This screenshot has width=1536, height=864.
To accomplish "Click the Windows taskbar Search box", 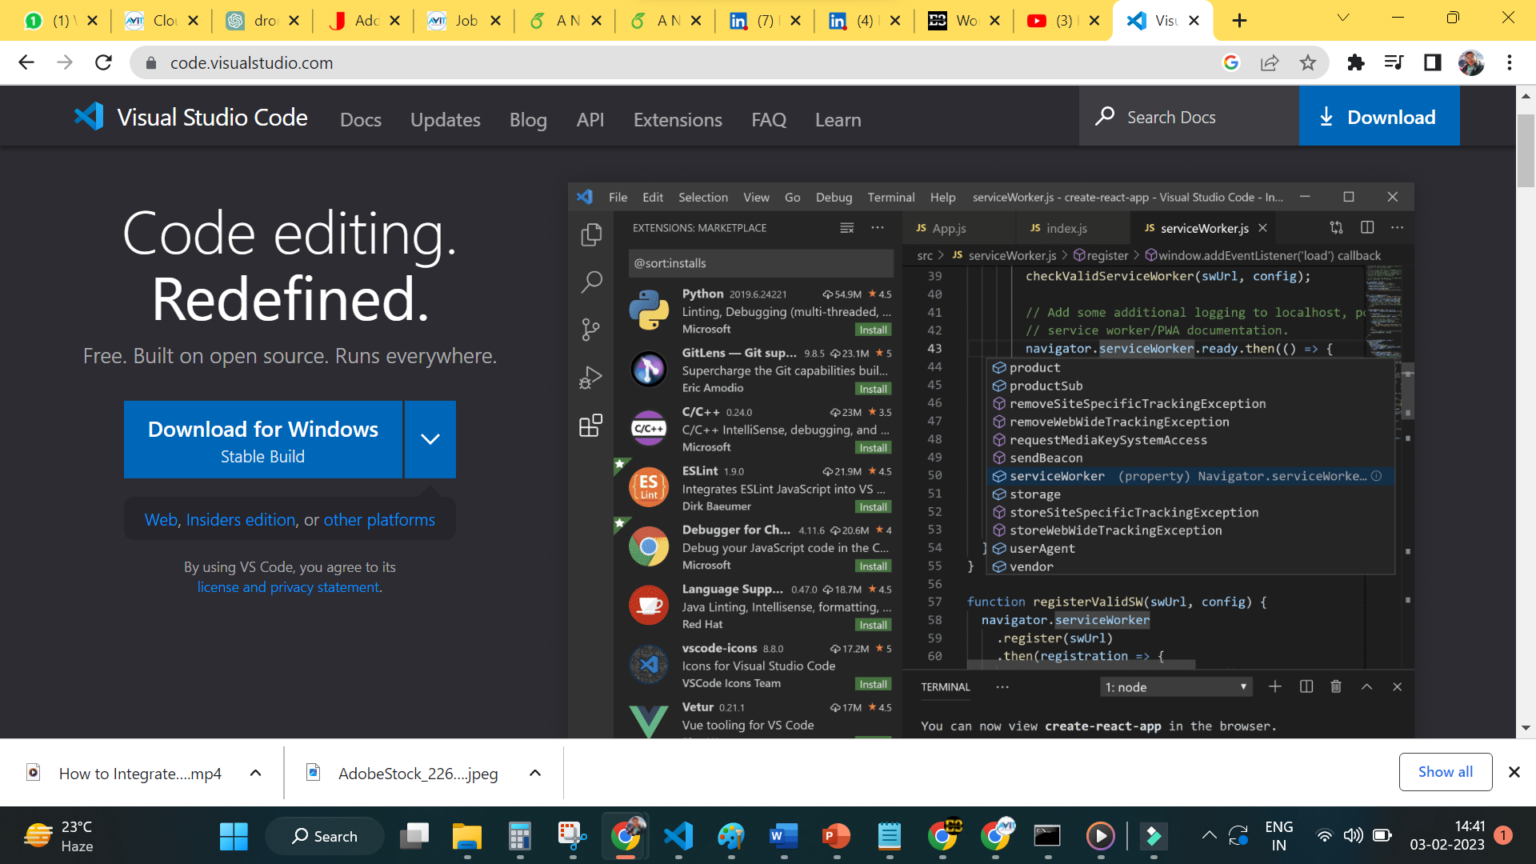I will tap(324, 836).
